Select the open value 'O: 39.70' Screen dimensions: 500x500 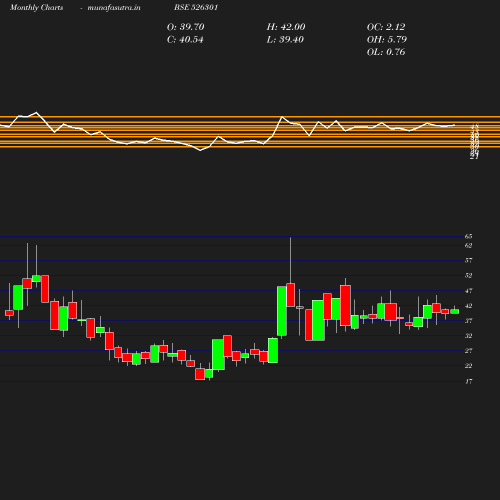(x=186, y=27)
